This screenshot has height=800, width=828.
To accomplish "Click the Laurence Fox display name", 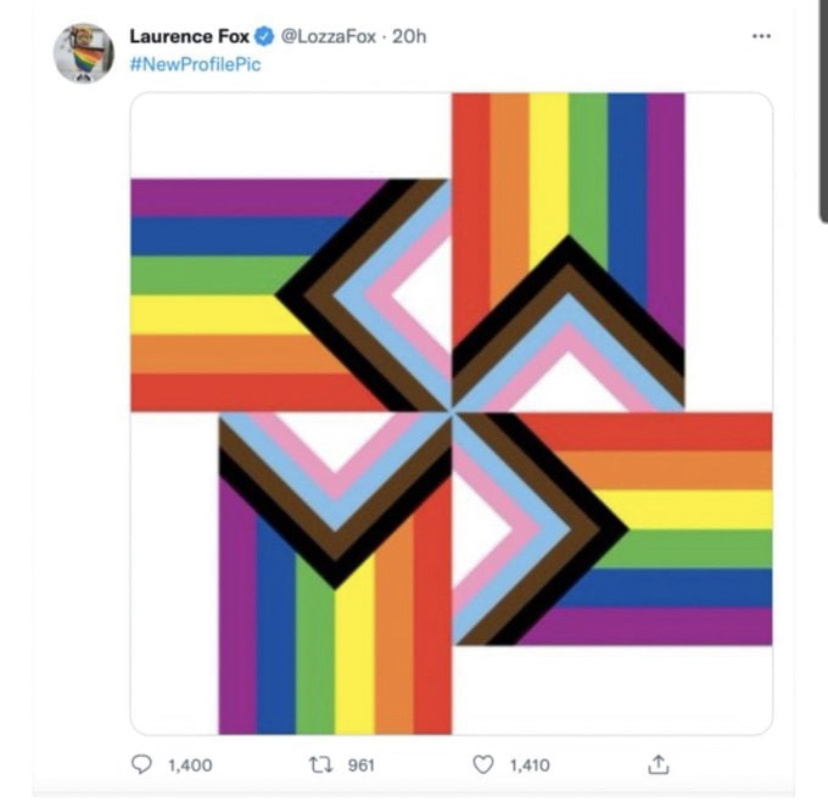I will click(190, 37).
